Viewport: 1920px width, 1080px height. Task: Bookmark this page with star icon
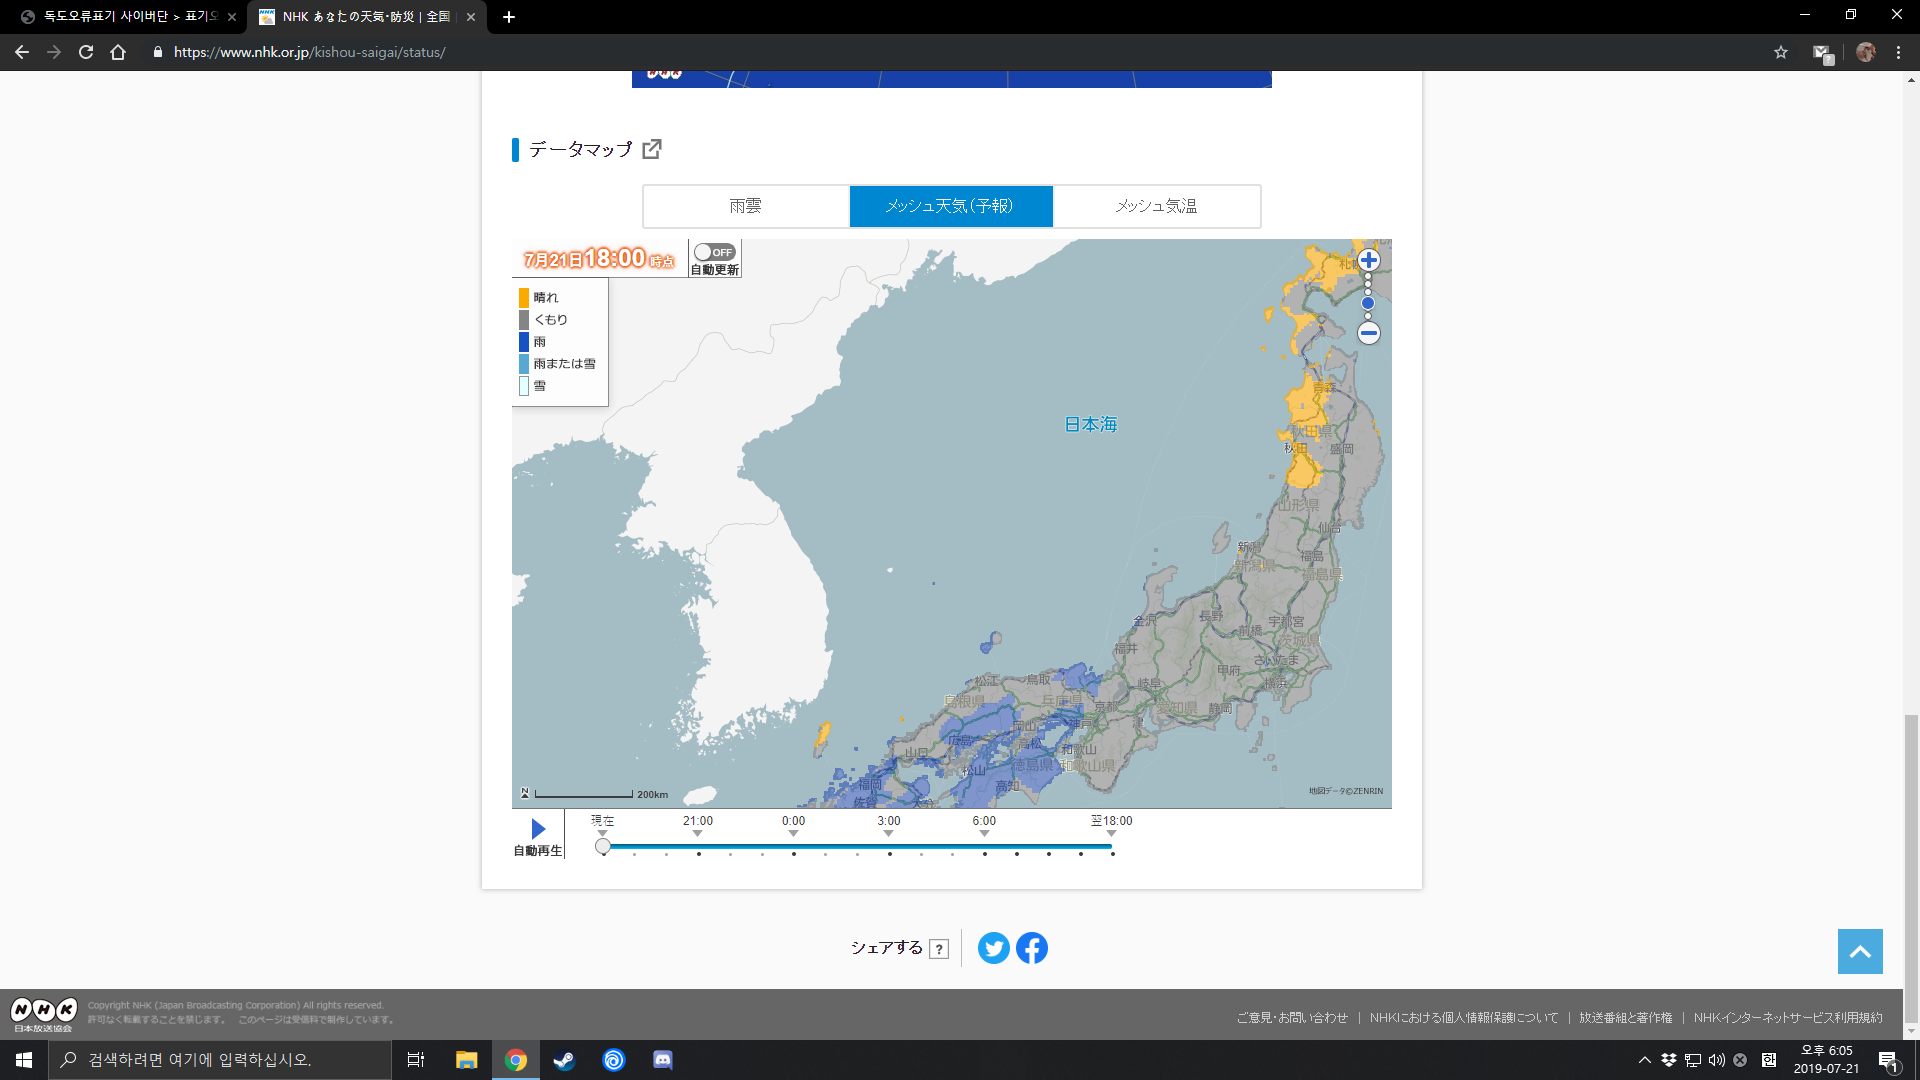pyautogui.click(x=1781, y=52)
